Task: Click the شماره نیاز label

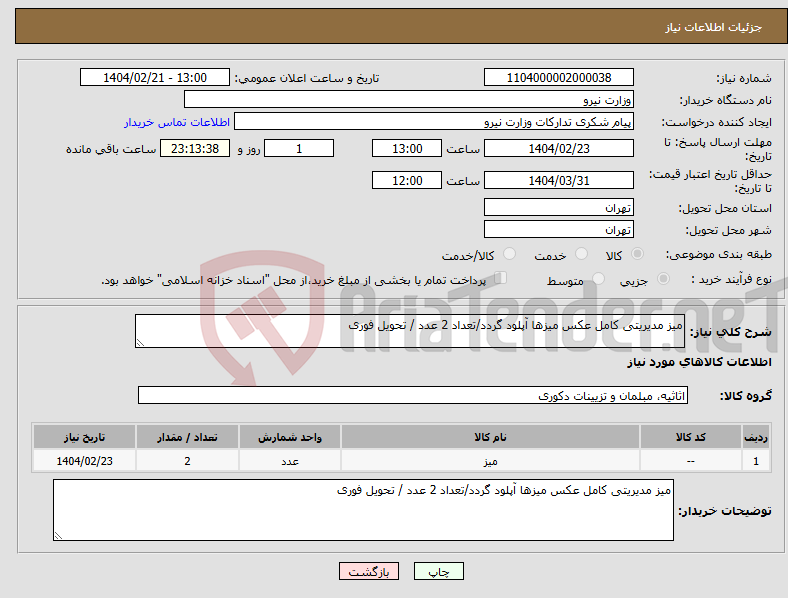Action: tap(744, 78)
